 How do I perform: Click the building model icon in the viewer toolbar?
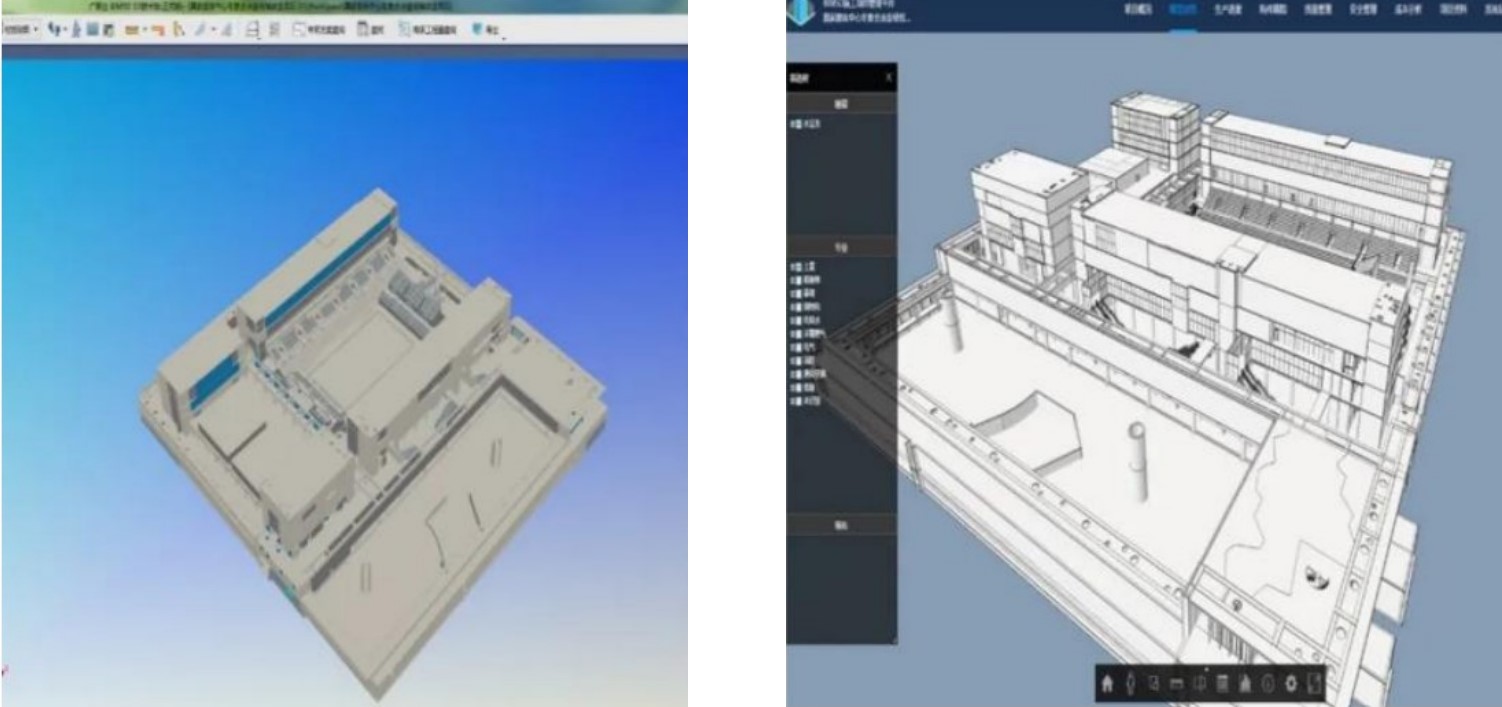tap(1245, 683)
